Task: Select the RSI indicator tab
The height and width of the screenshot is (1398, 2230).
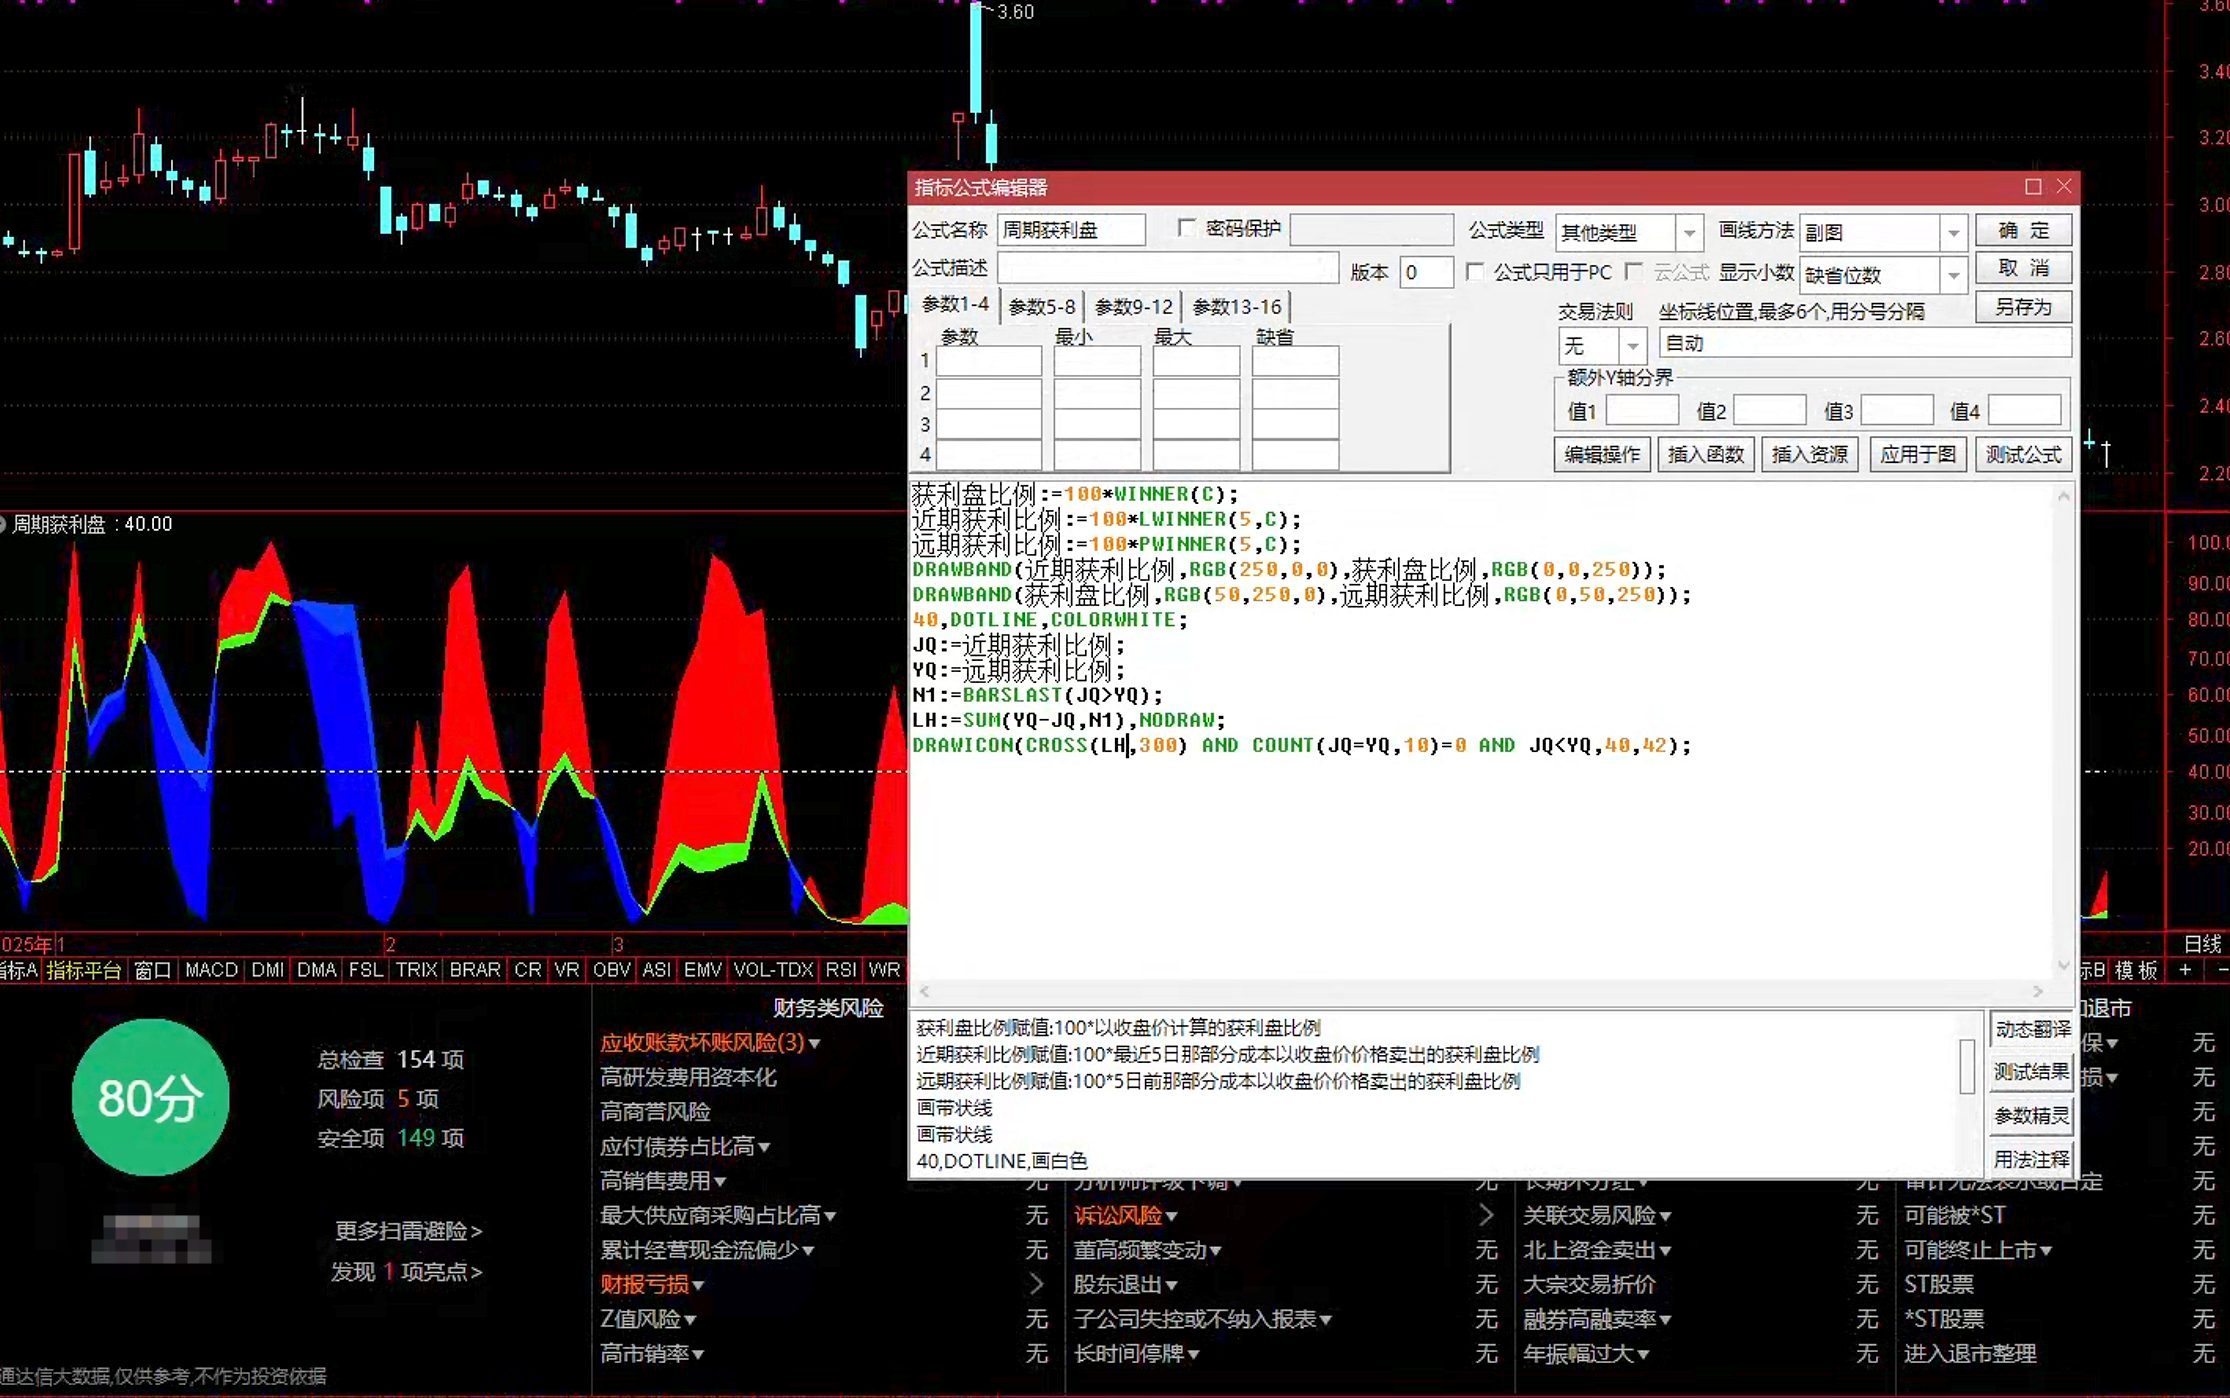Action: coord(840,970)
